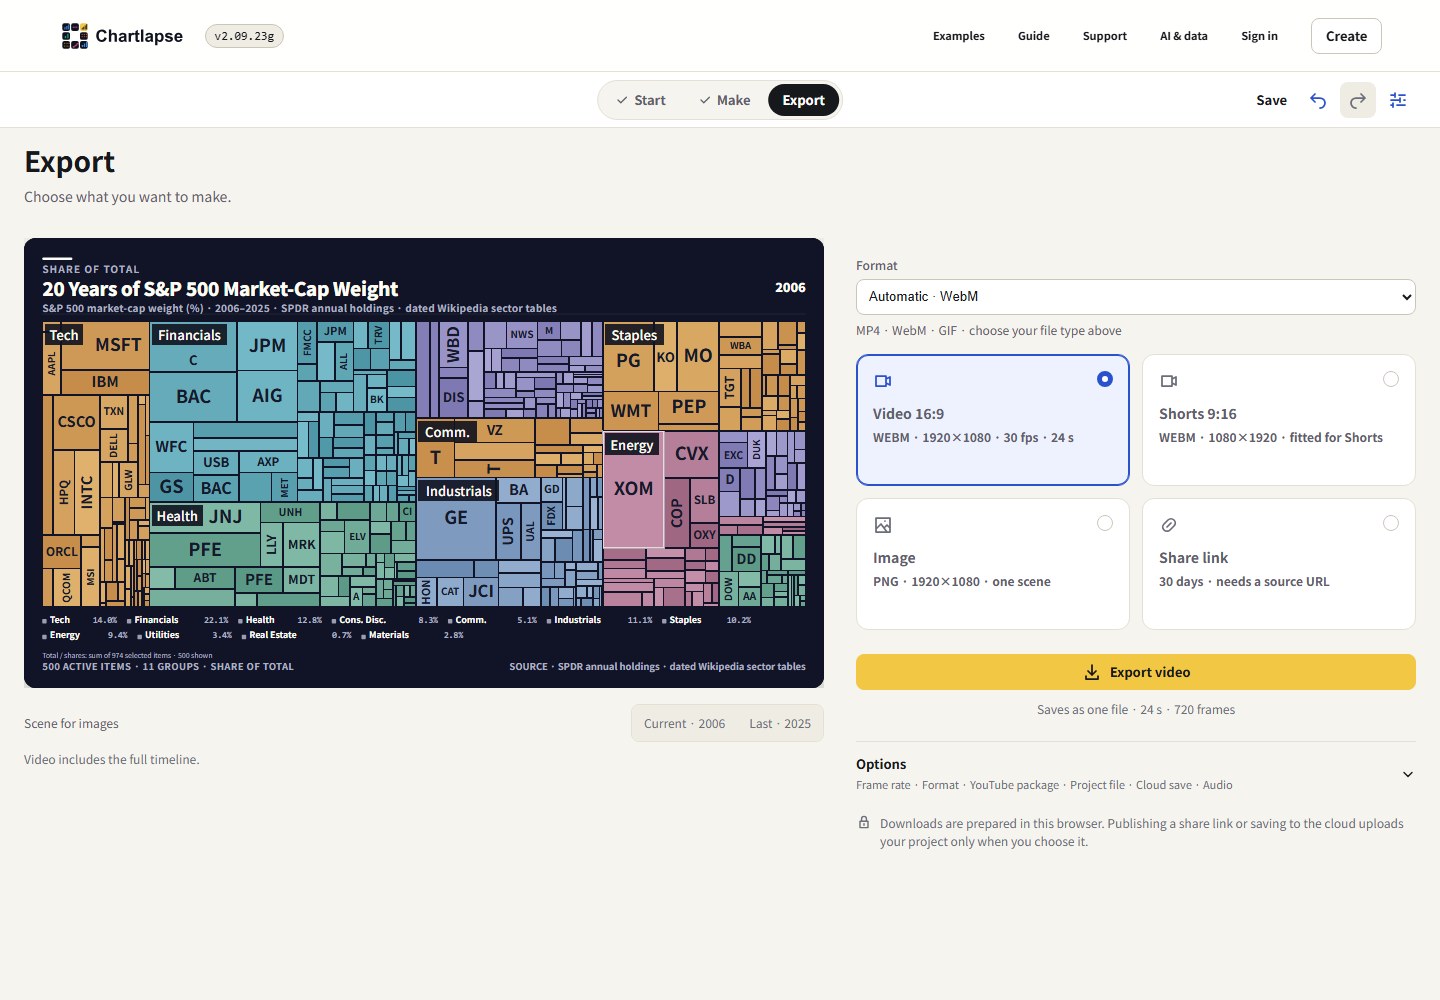This screenshot has height=1000, width=1440.
Task: Click the Financials legend swatch
Action: pos(129,621)
